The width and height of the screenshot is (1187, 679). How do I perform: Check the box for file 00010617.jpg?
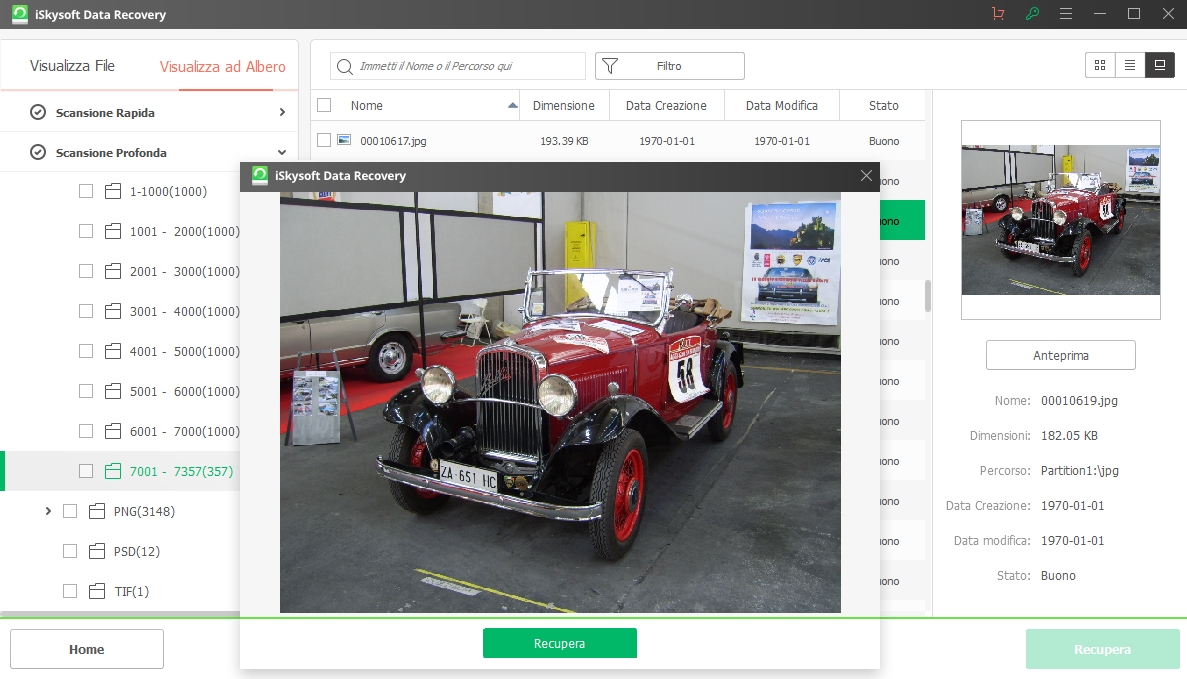(x=324, y=140)
